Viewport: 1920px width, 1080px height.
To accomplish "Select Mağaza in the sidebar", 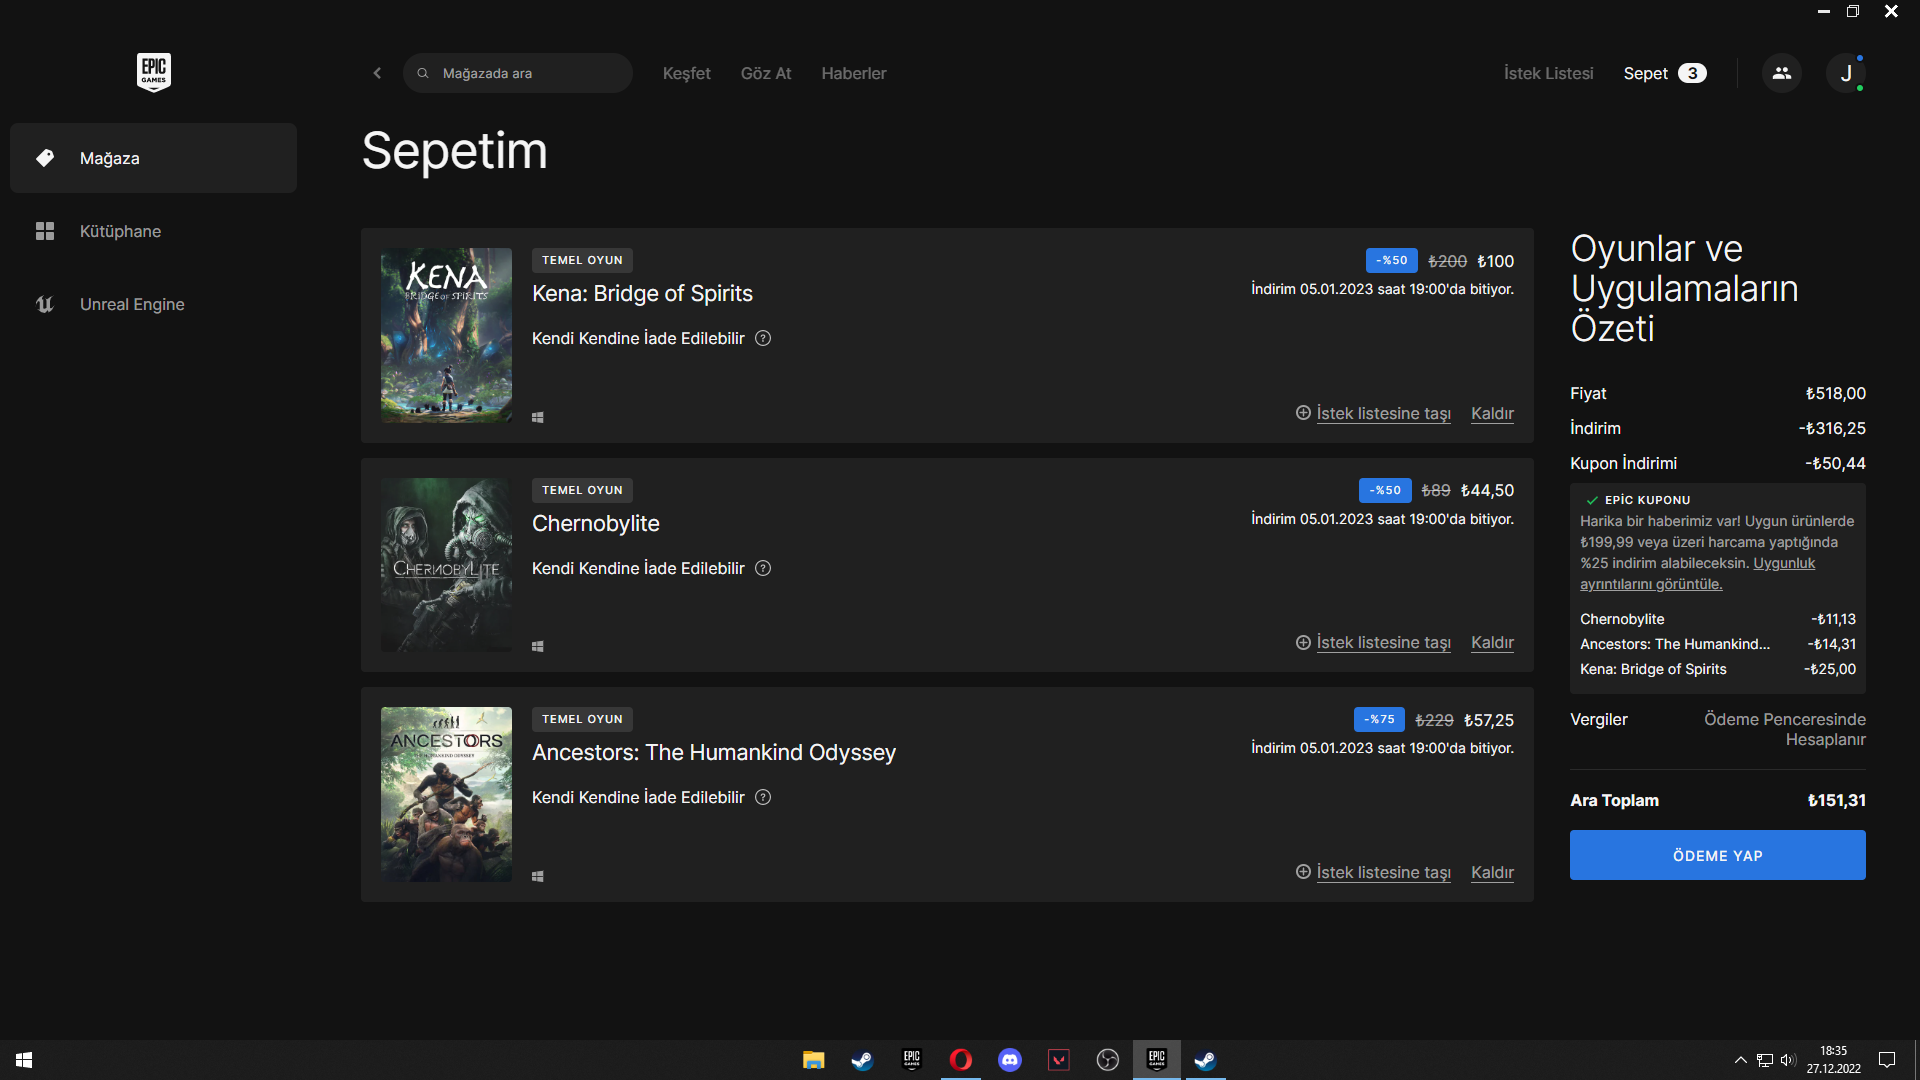I will pos(153,158).
